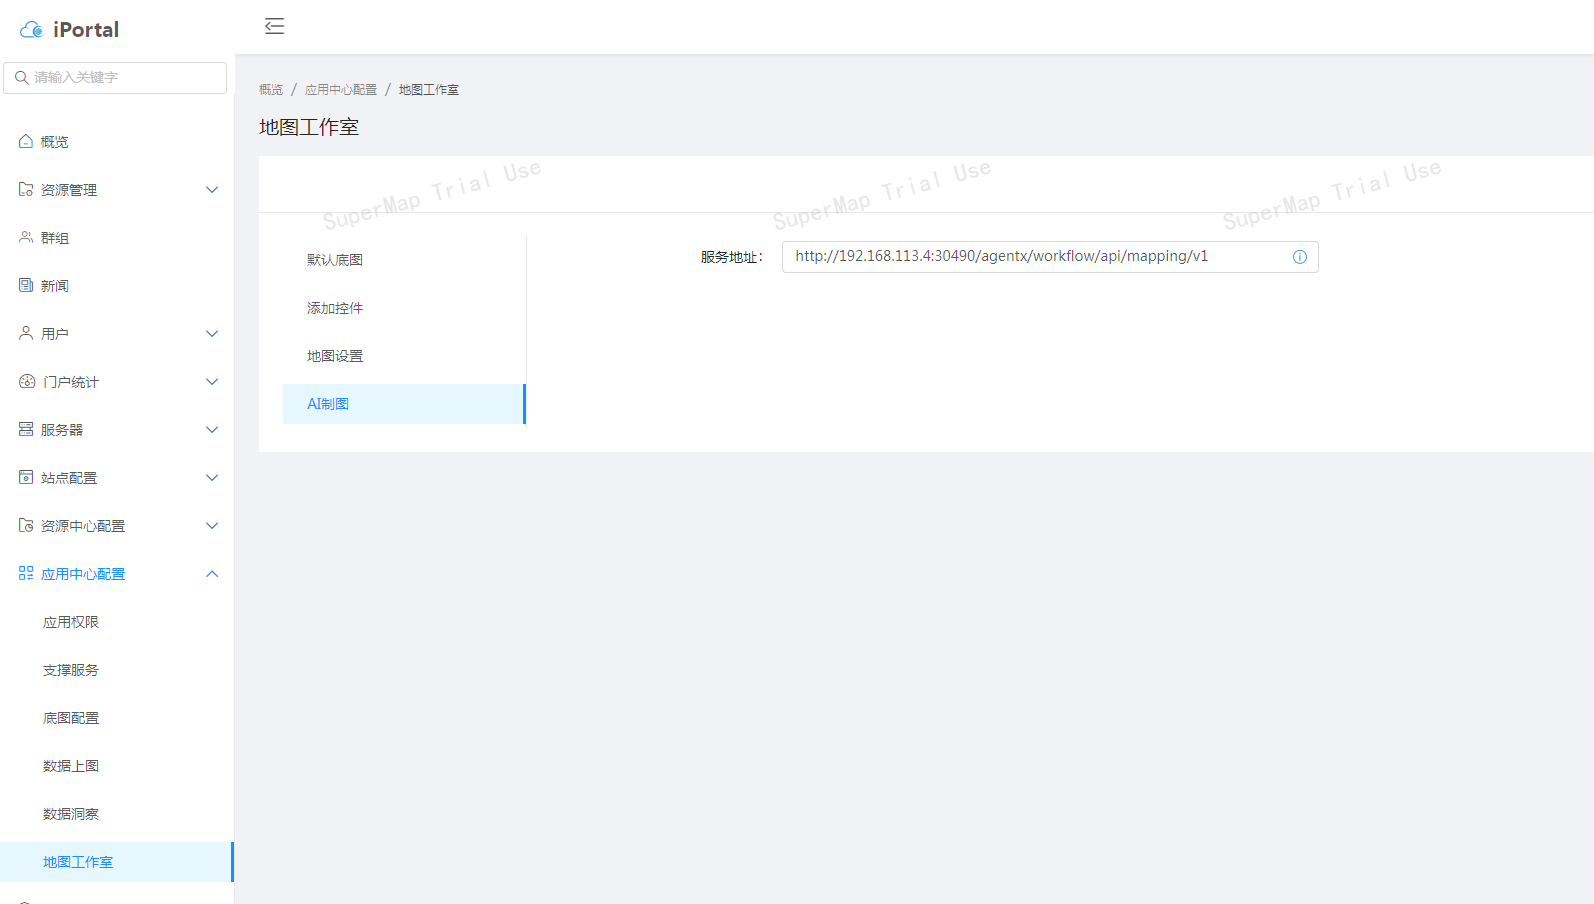Click the iPortal cloud logo icon
The image size is (1594, 904).
pyautogui.click(x=31, y=30)
